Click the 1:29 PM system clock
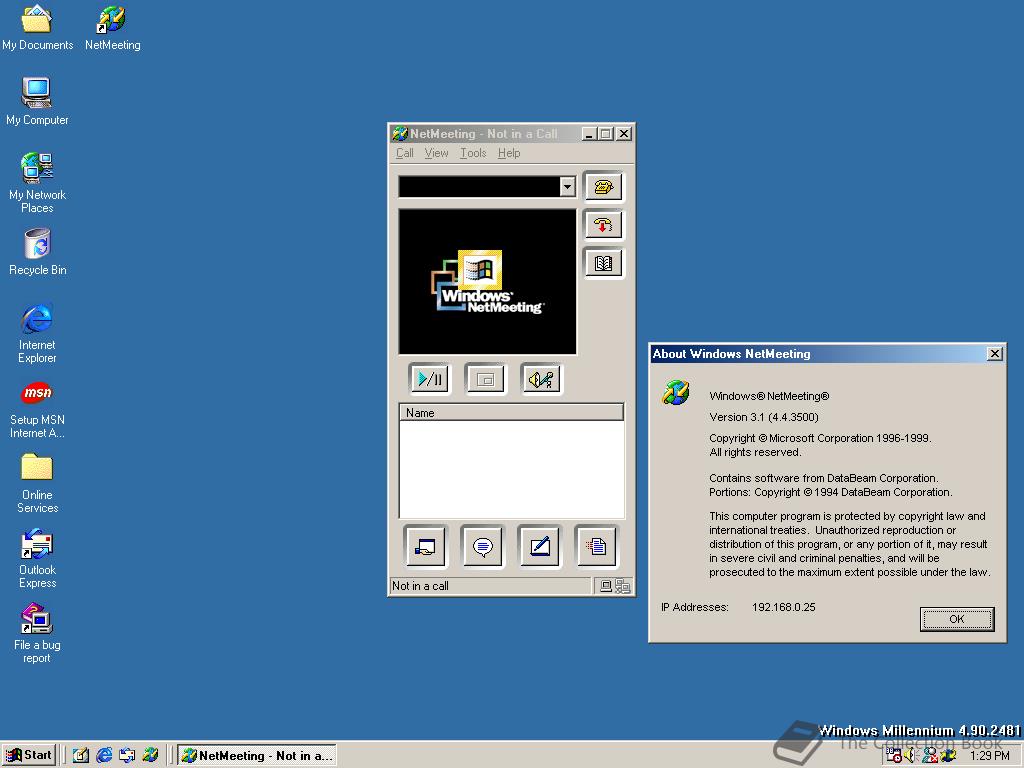The height and width of the screenshot is (768, 1024). point(989,756)
